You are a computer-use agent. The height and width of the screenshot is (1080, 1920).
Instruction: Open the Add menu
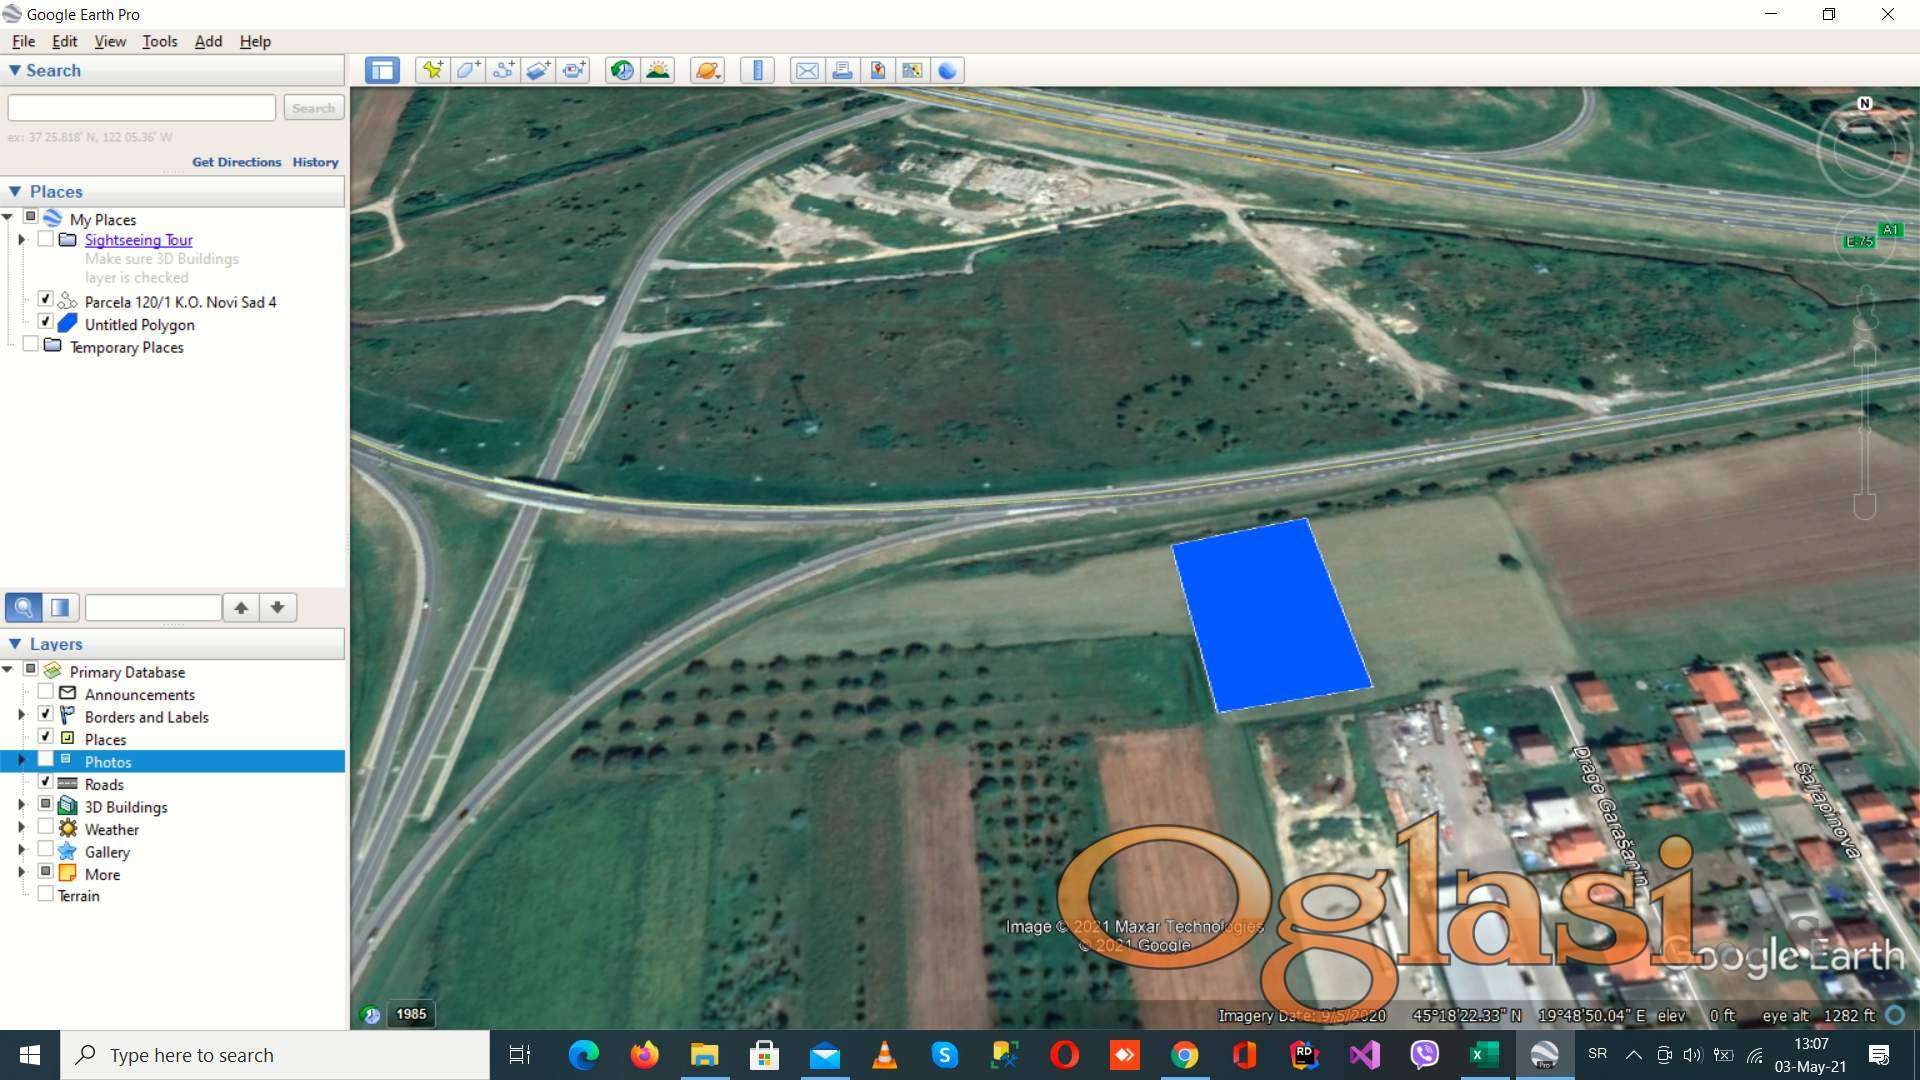pos(208,41)
